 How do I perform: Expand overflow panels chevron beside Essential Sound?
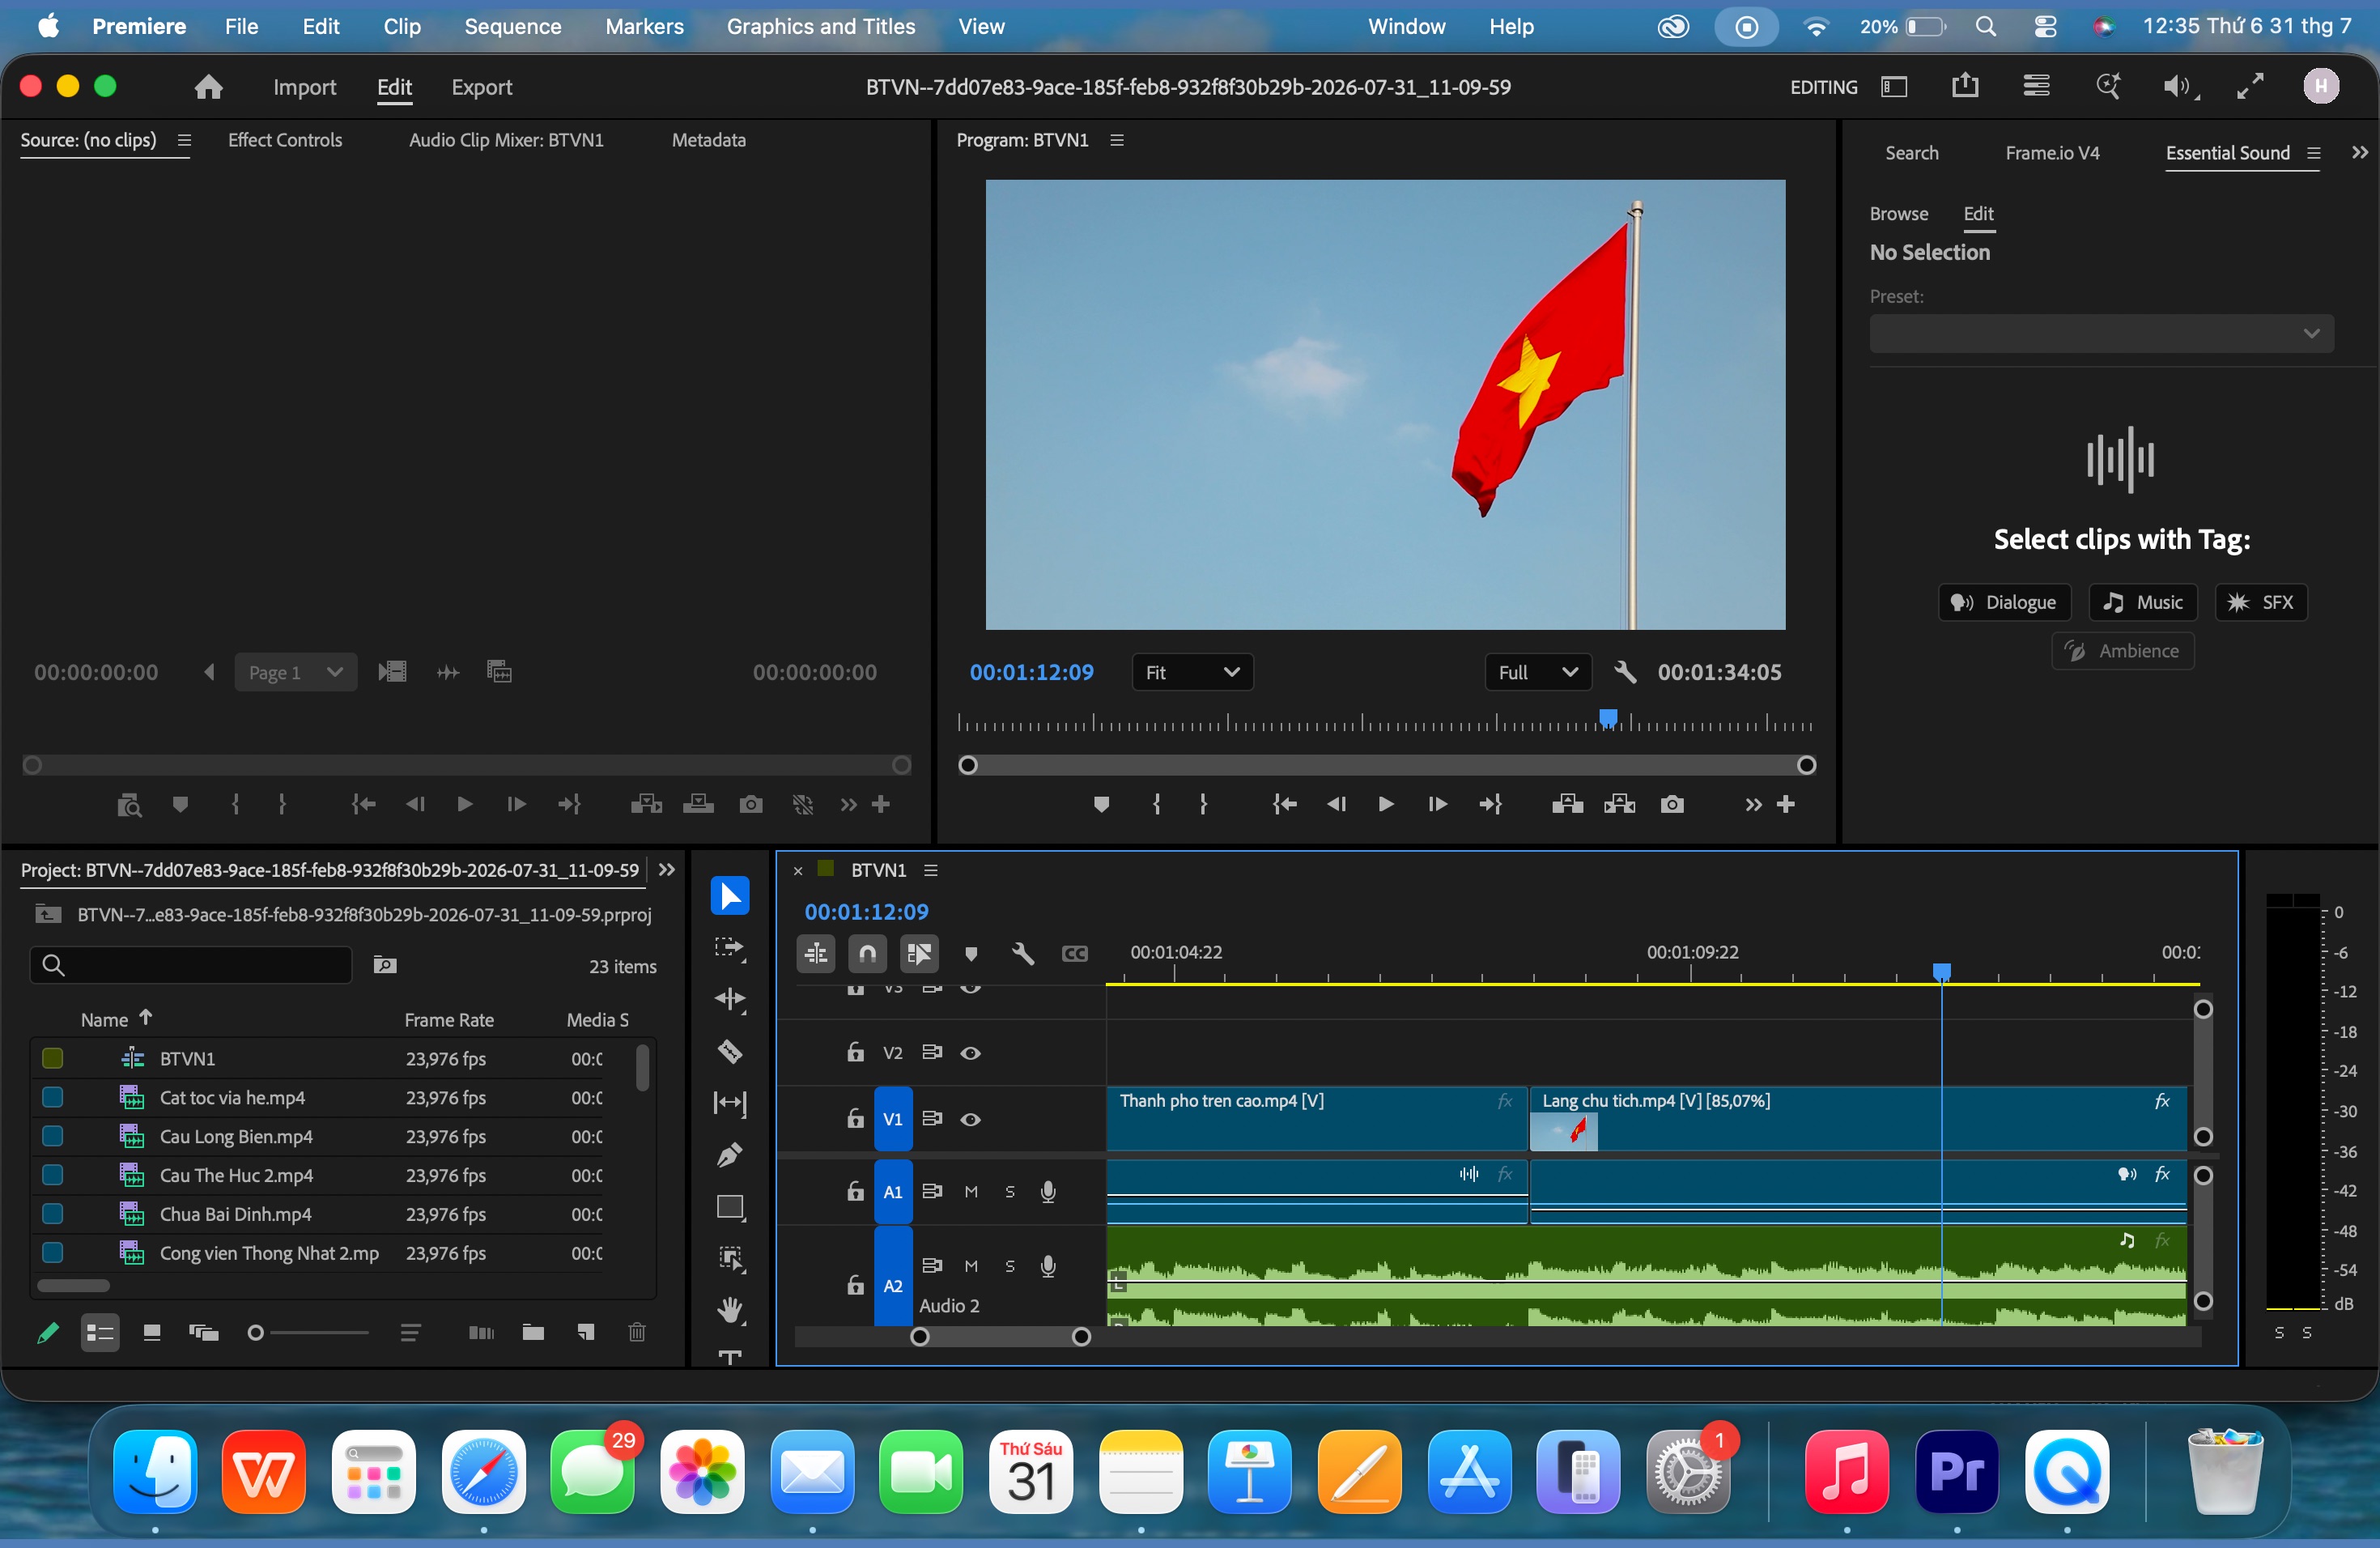point(2360,152)
